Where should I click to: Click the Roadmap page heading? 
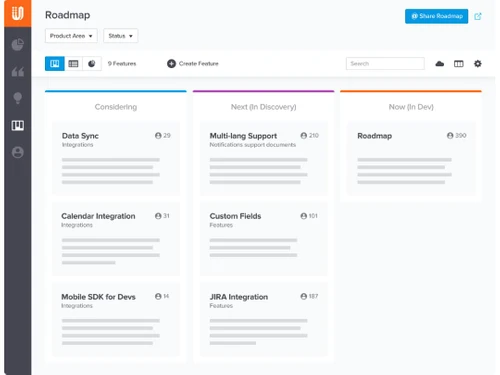click(68, 15)
